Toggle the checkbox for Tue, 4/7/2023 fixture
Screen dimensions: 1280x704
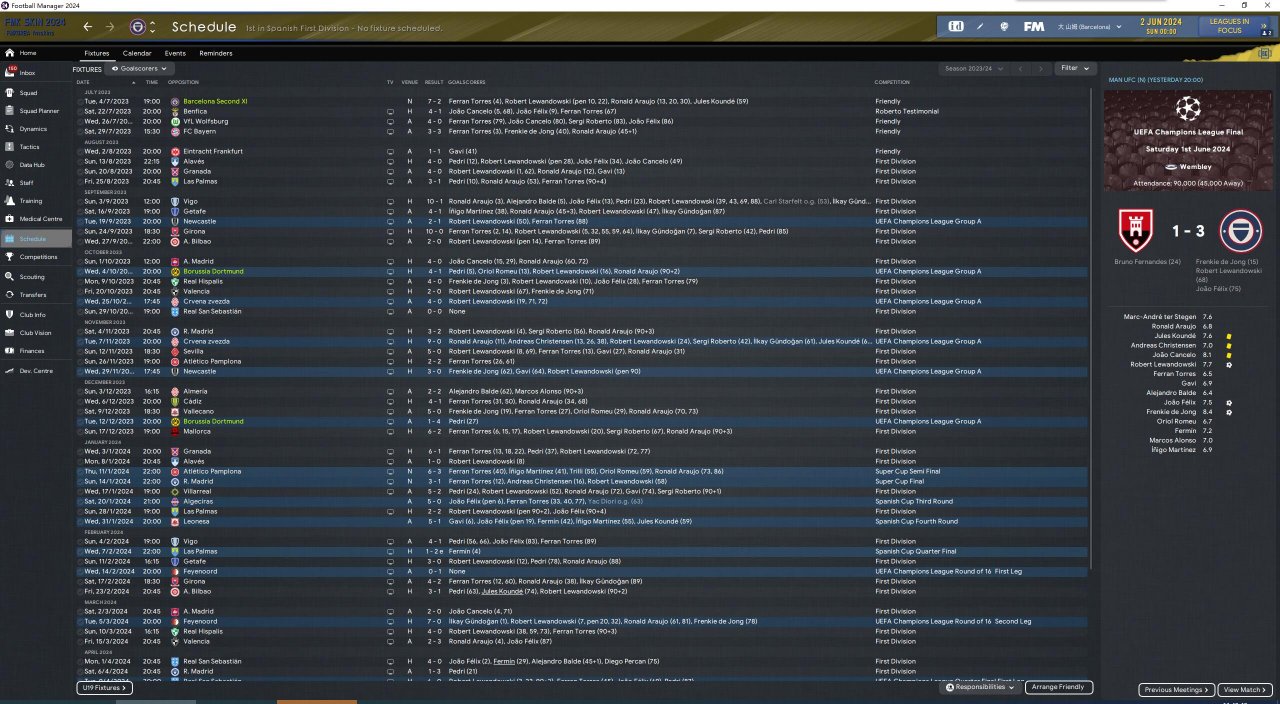coord(80,101)
